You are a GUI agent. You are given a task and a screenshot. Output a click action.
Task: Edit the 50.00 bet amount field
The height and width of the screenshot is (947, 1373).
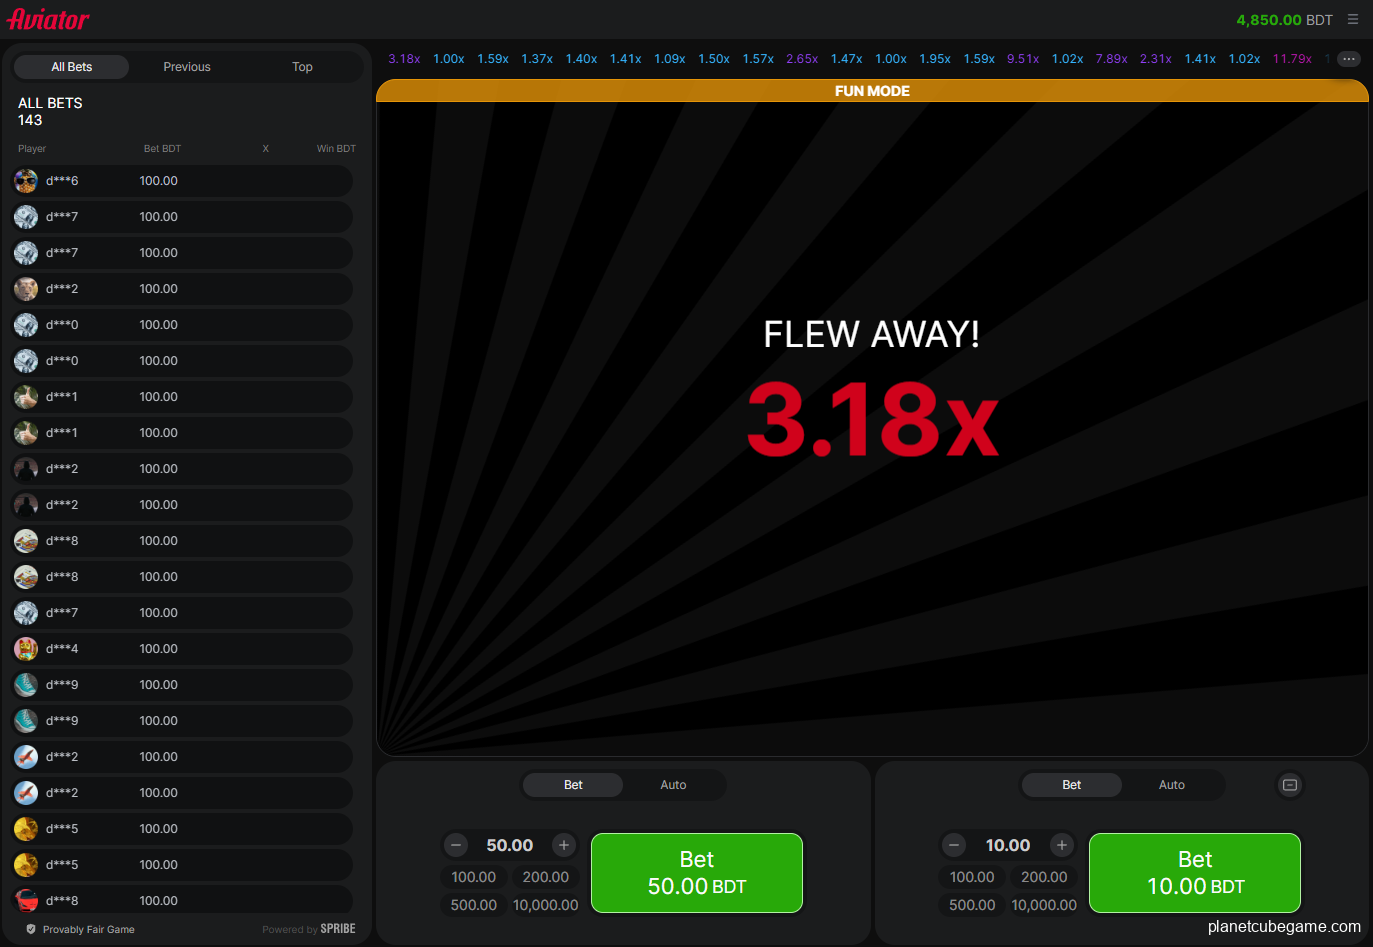(x=510, y=845)
